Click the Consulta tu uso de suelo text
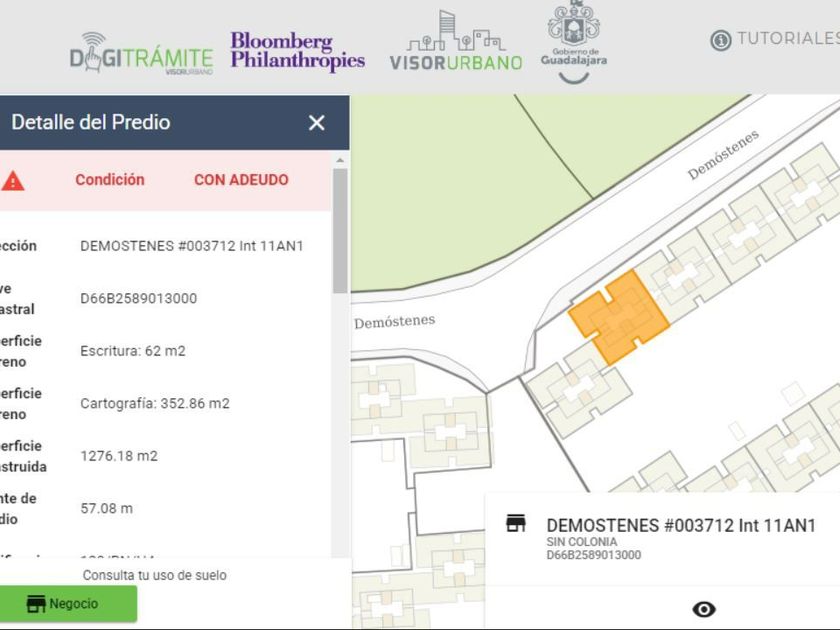The width and height of the screenshot is (840, 630). click(154, 575)
